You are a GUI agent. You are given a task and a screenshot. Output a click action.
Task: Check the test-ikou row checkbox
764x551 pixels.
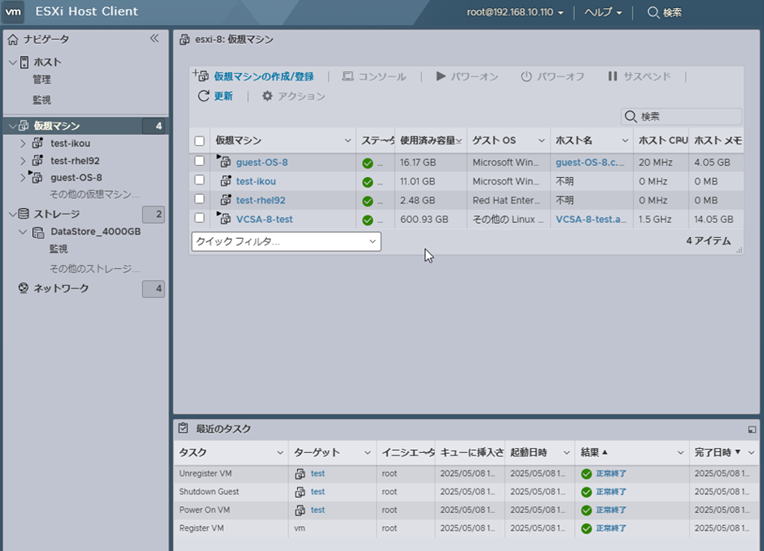200,180
